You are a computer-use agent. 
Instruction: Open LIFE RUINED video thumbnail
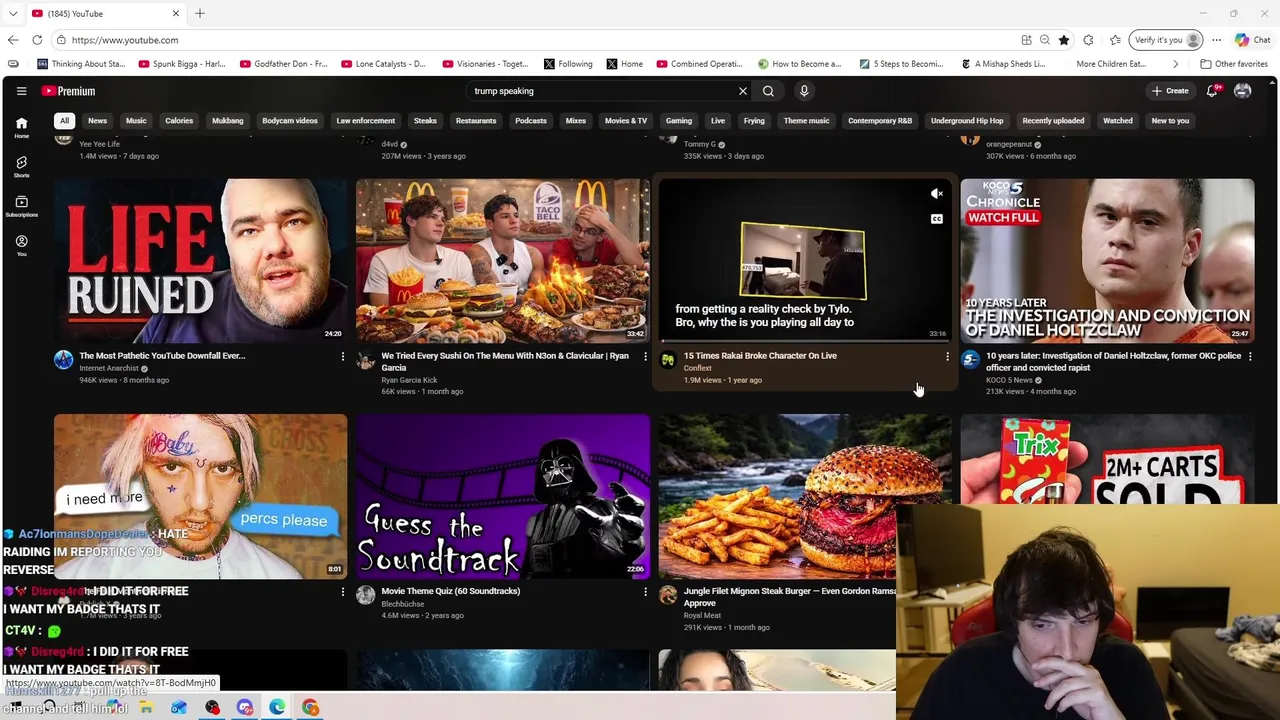coord(201,261)
